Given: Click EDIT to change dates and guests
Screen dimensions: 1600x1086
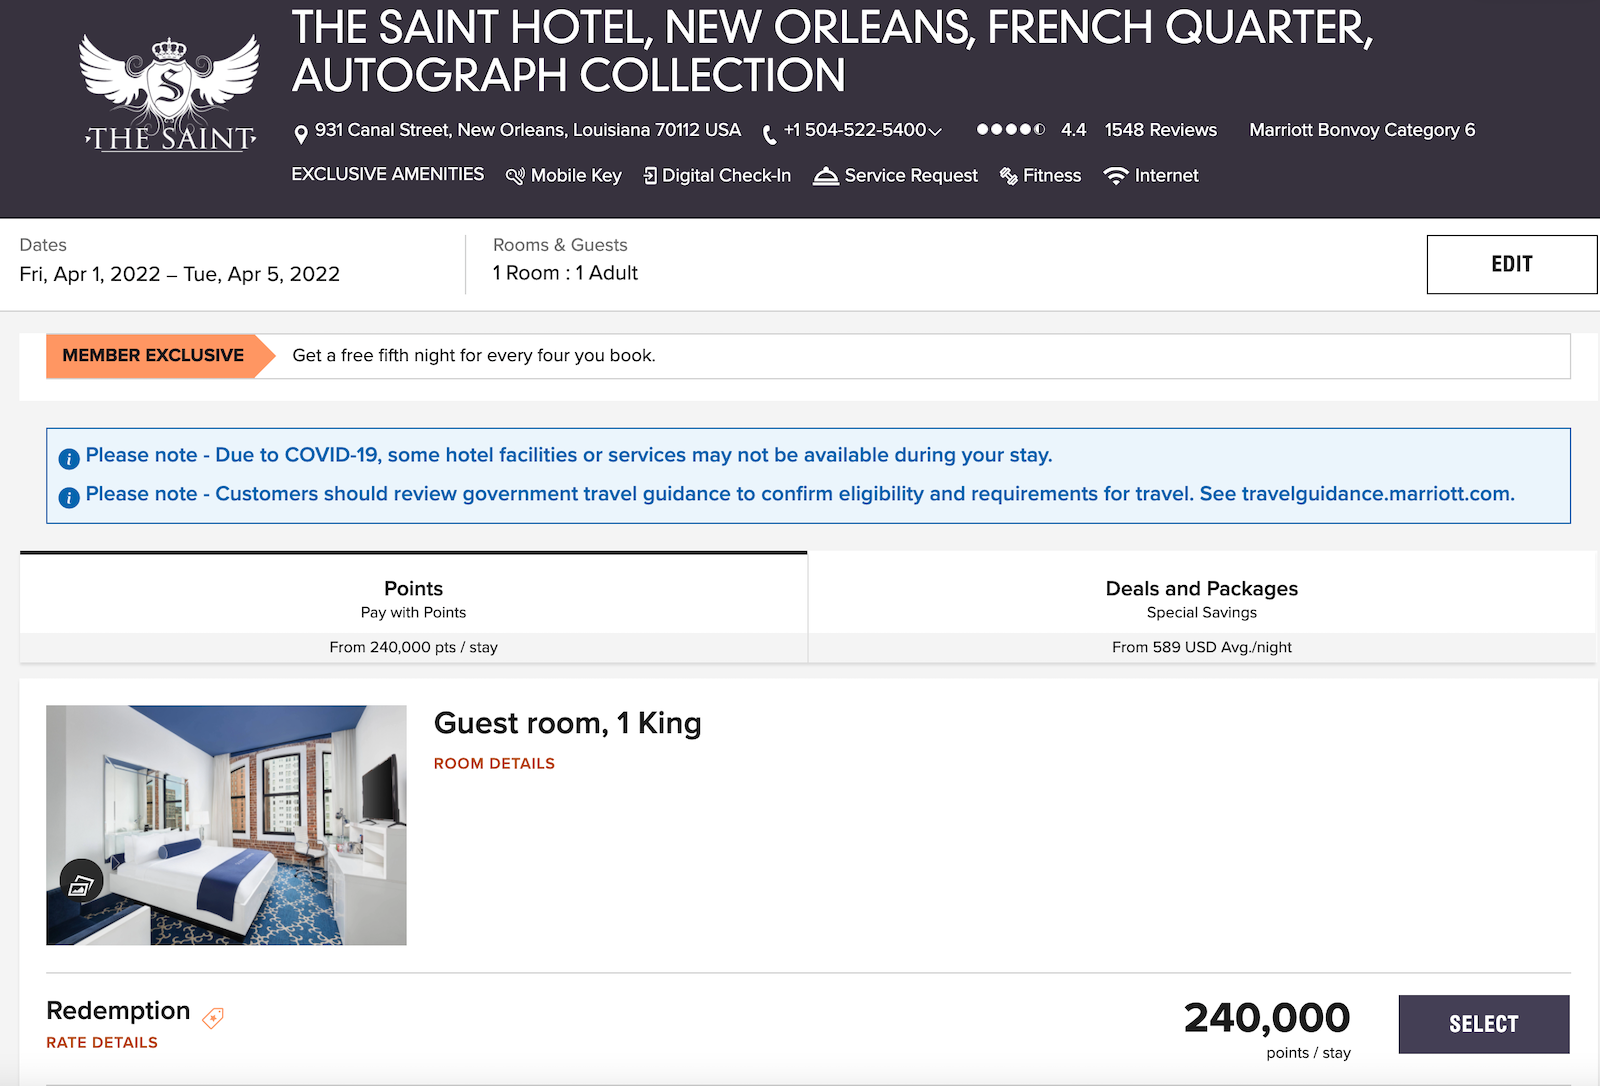Looking at the screenshot, I should pyautogui.click(x=1511, y=264).
